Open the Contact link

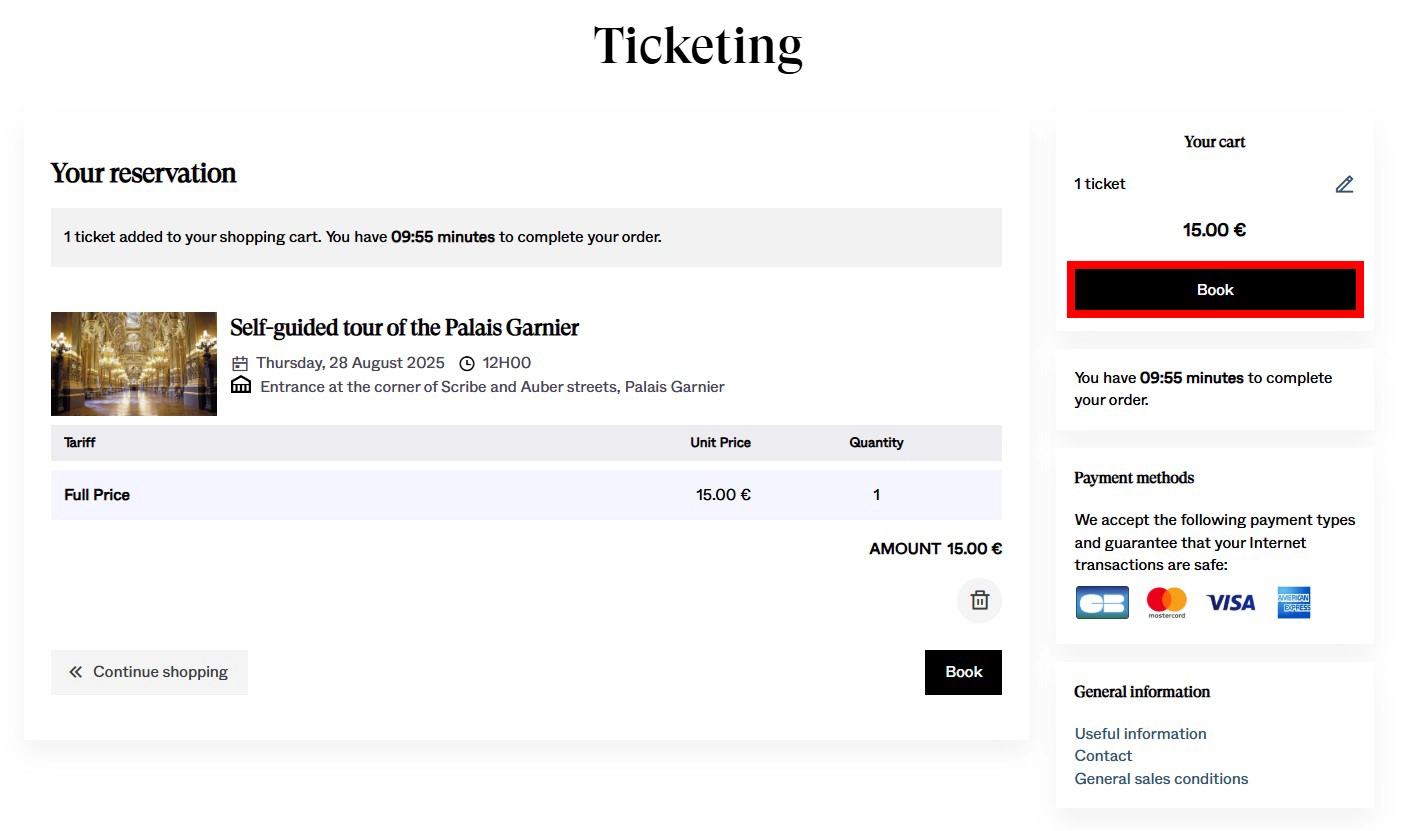pyautogui.click(x=1103, y=756)
